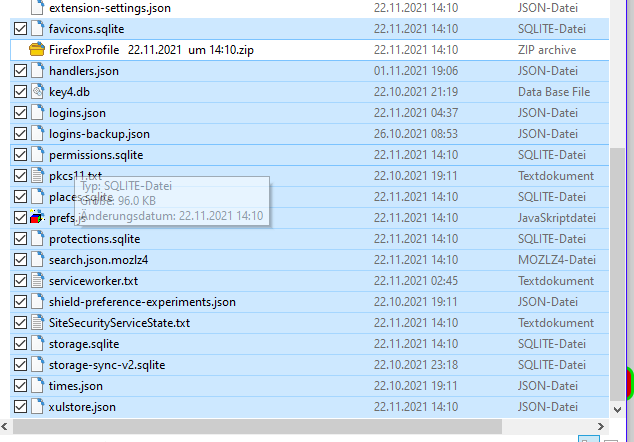This screenshot has width=634, height=442.
Task: Click the 'MOZLZ4-Datei' type cell
Action: coord(557,260)
